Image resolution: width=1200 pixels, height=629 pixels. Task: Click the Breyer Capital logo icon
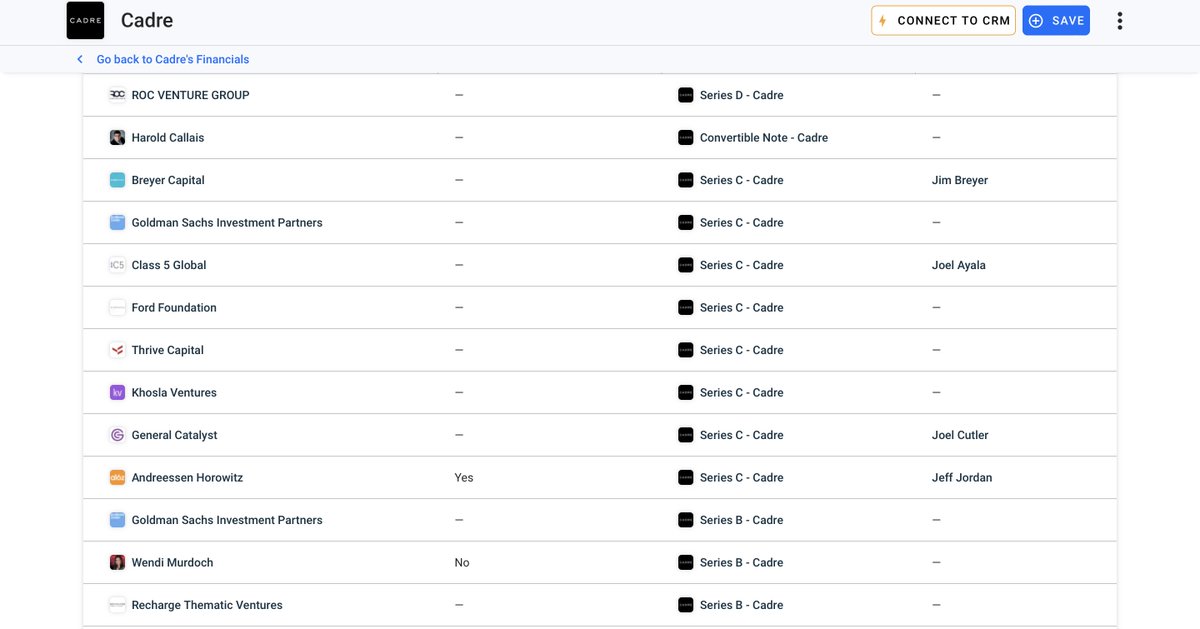(117, 180)
